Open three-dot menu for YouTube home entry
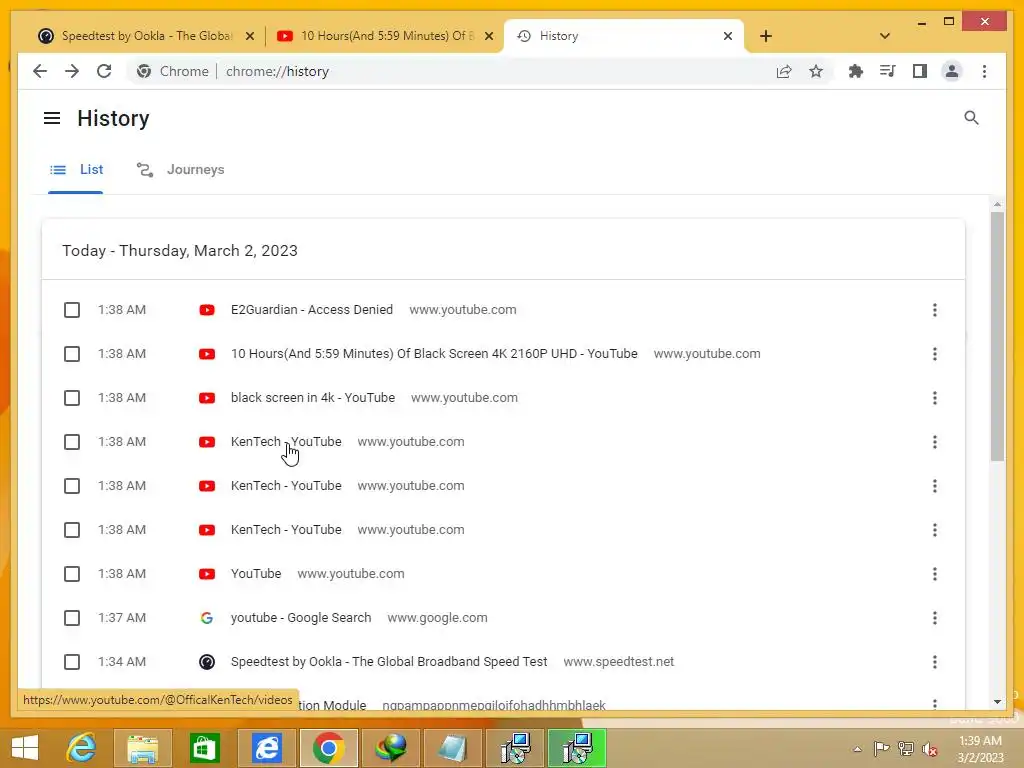This screenshot has width=1024, height=768. 935,574
